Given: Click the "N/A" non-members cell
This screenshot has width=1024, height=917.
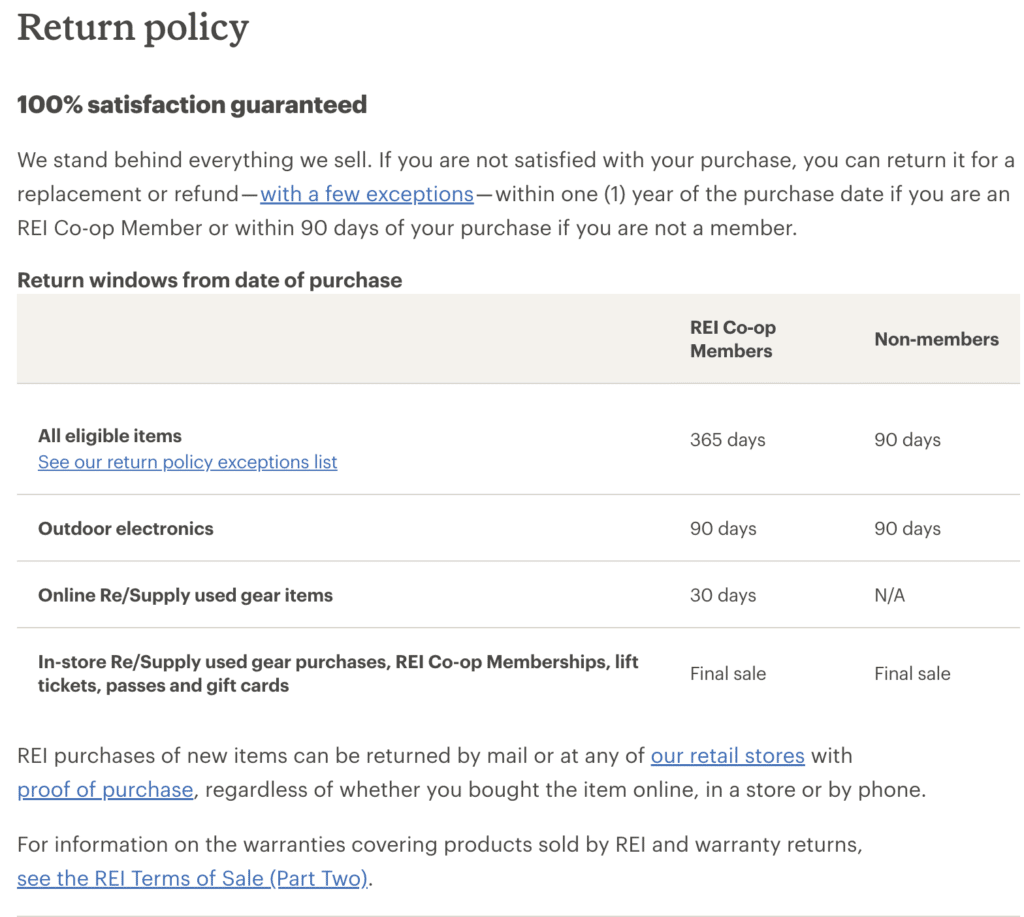Looking at the screenshot, I should 889,595.
